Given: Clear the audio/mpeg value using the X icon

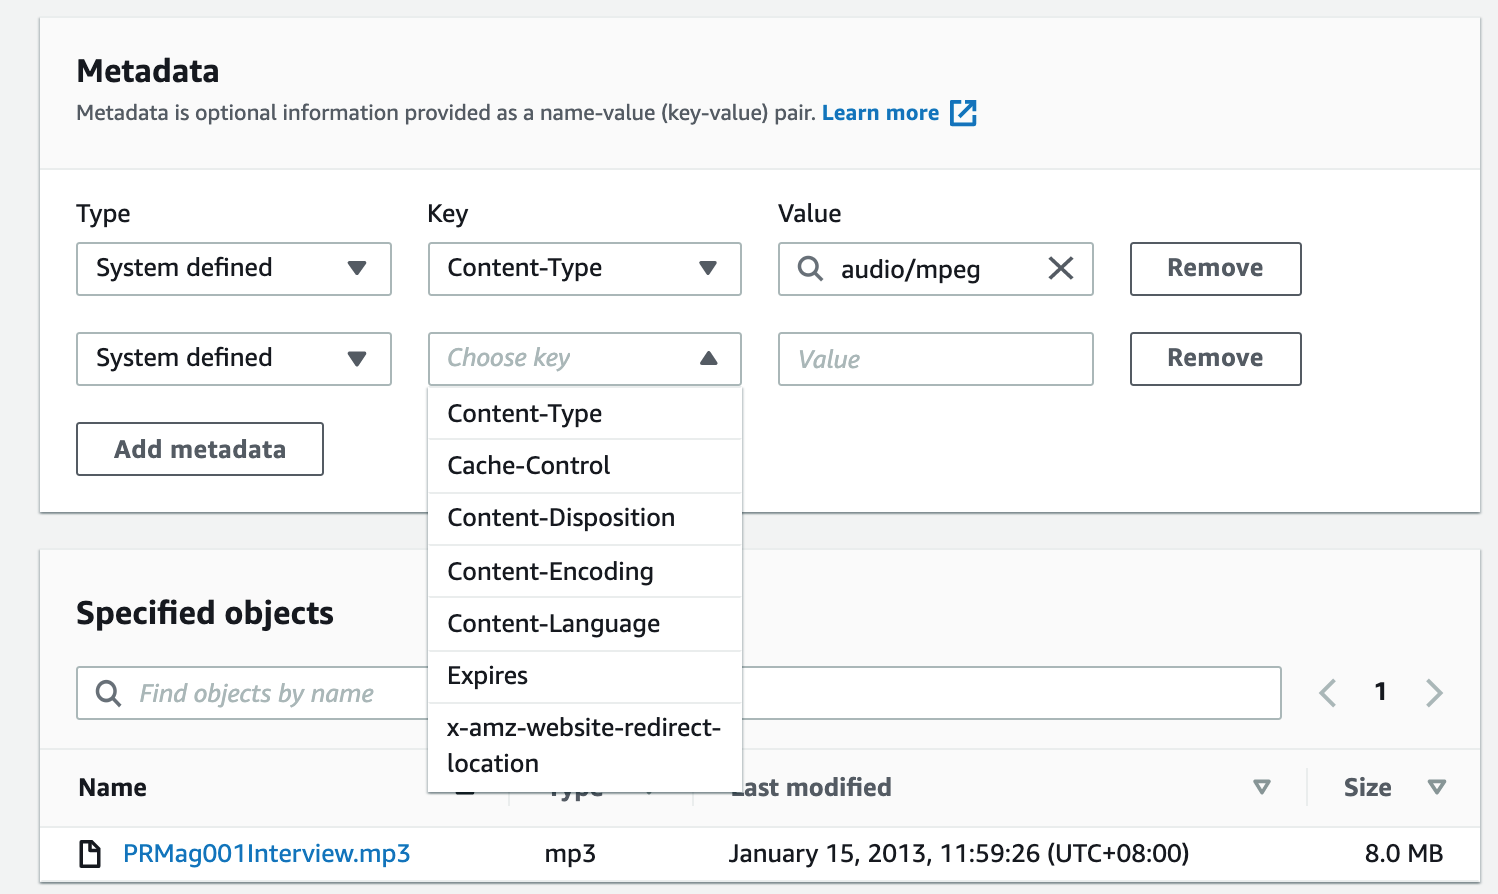Looking at the screenshot, I should point(1060,269).
